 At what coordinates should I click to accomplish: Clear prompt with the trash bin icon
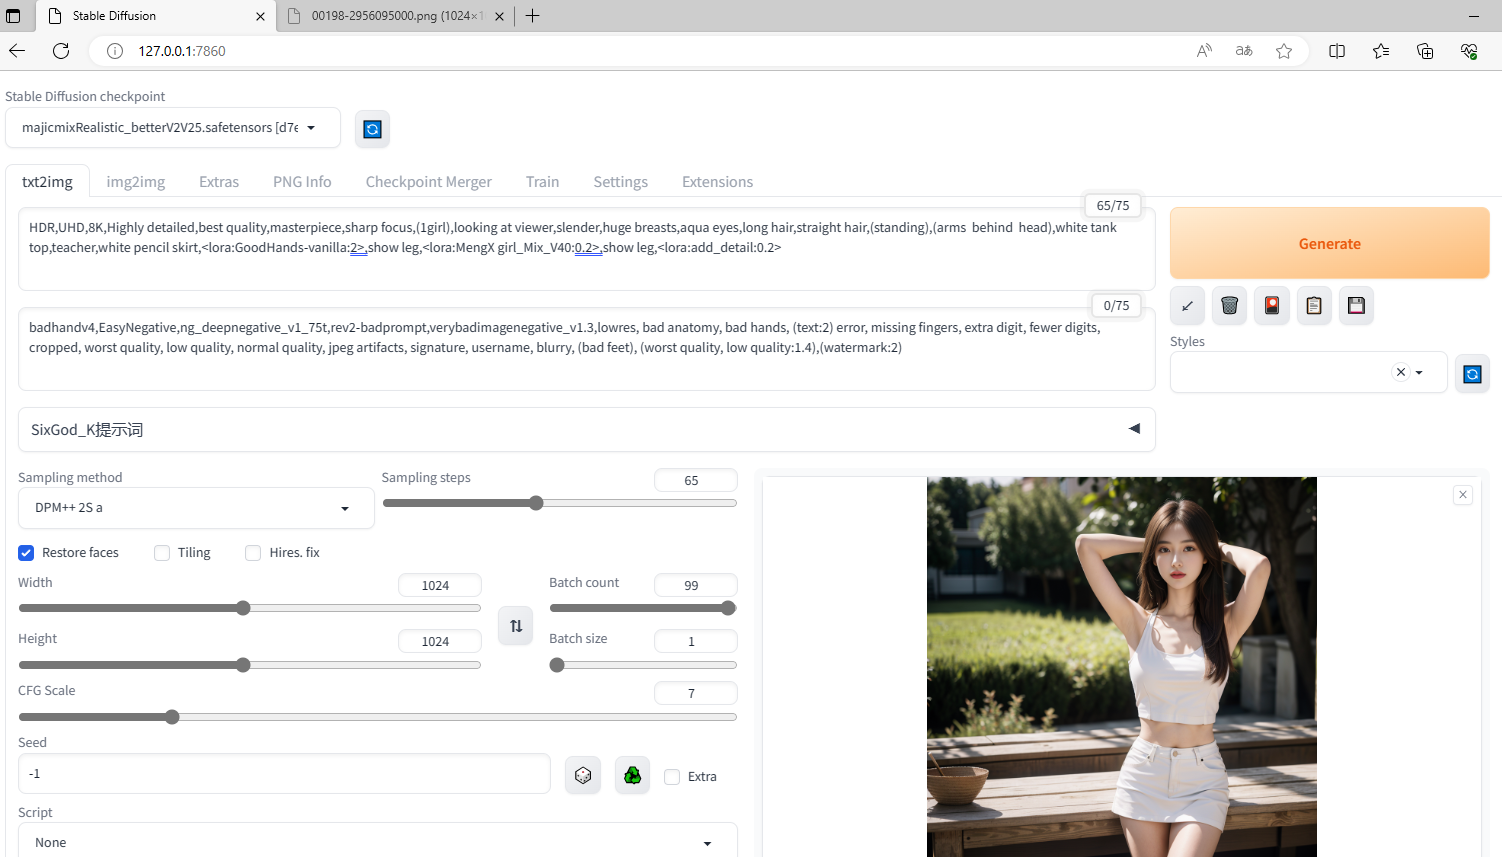(x=1230, y=306)
